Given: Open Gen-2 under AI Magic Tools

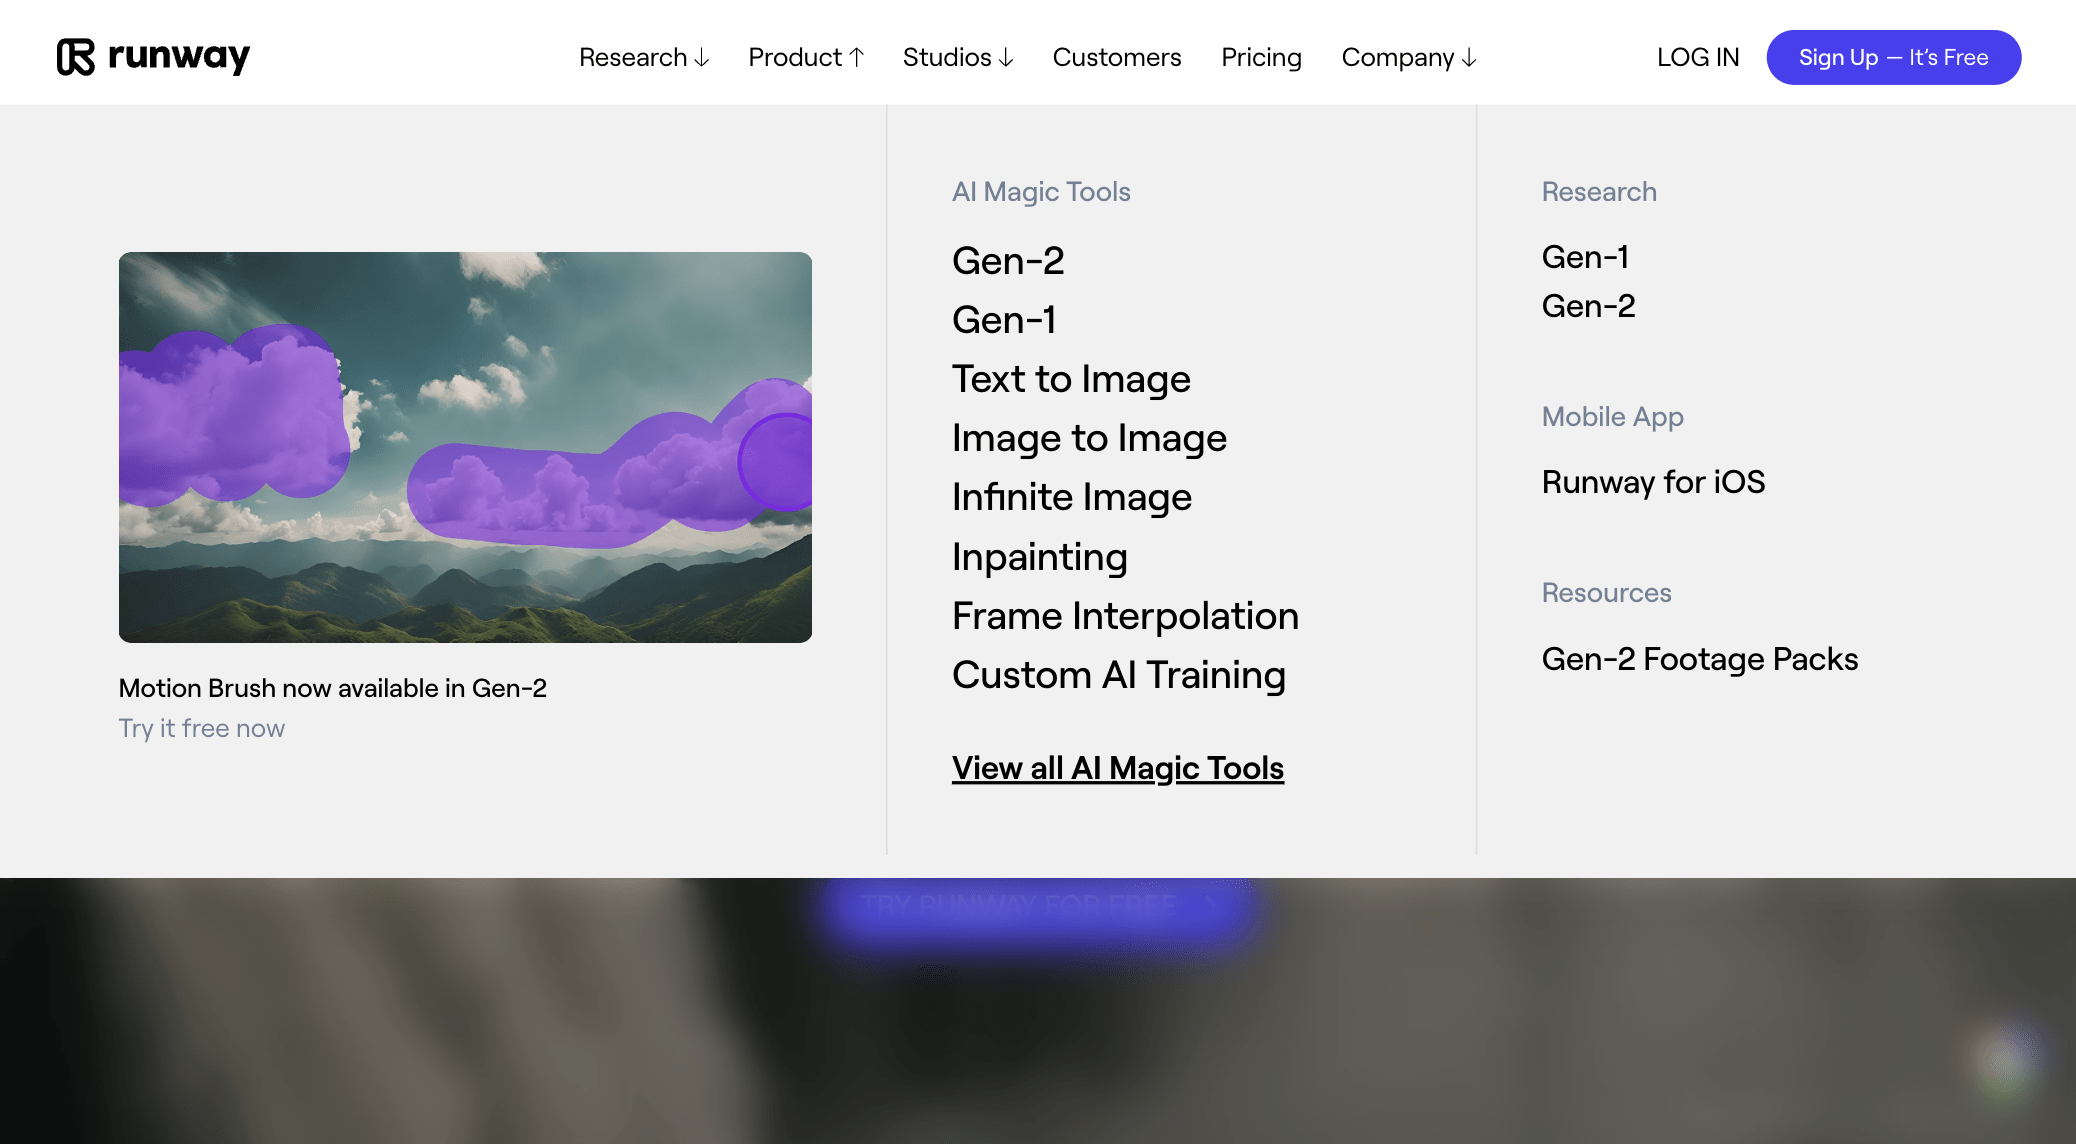Looking at the screenshot, I should [x=1008, y=261].
